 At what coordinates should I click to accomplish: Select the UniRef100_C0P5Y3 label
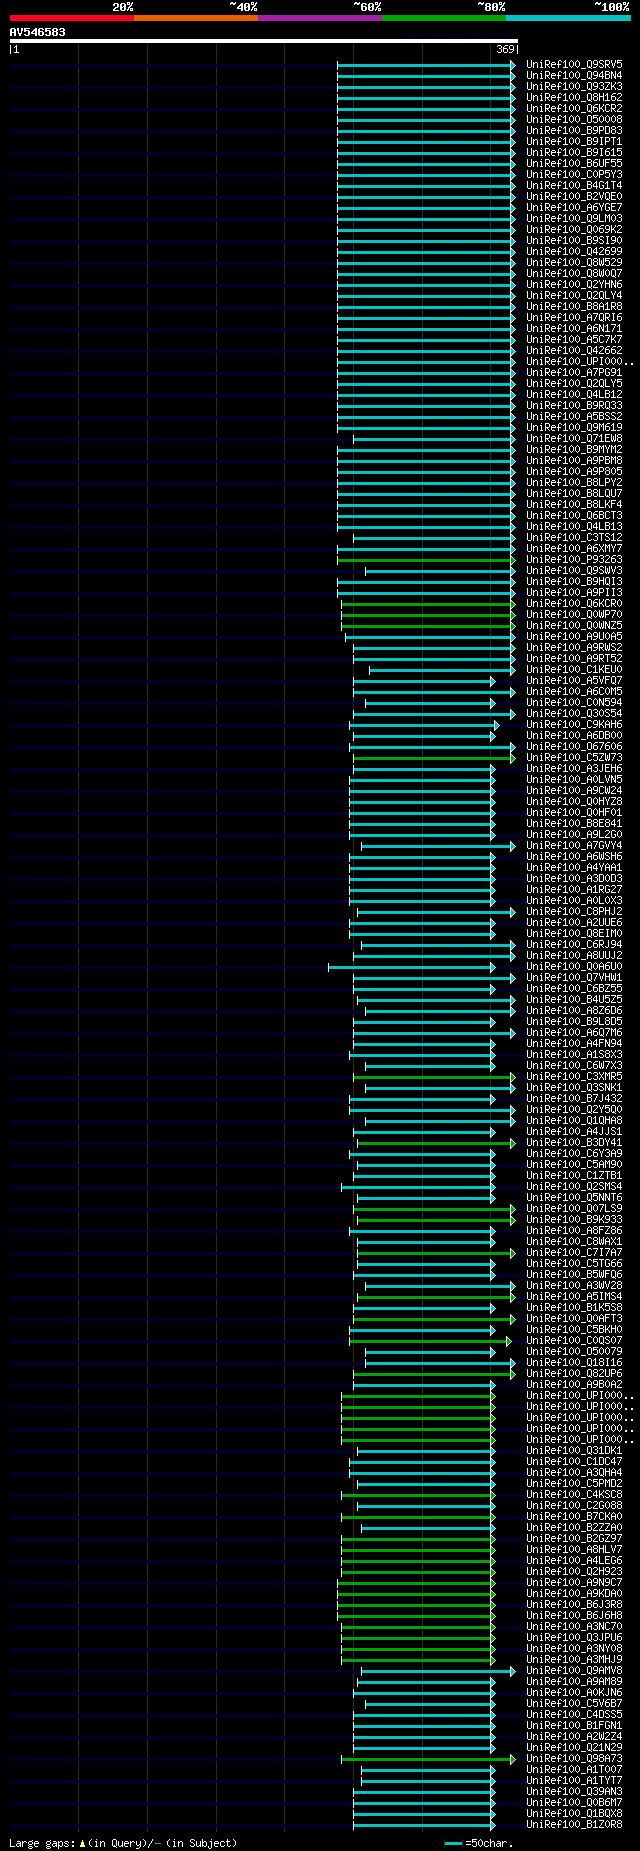coord(574,174)
